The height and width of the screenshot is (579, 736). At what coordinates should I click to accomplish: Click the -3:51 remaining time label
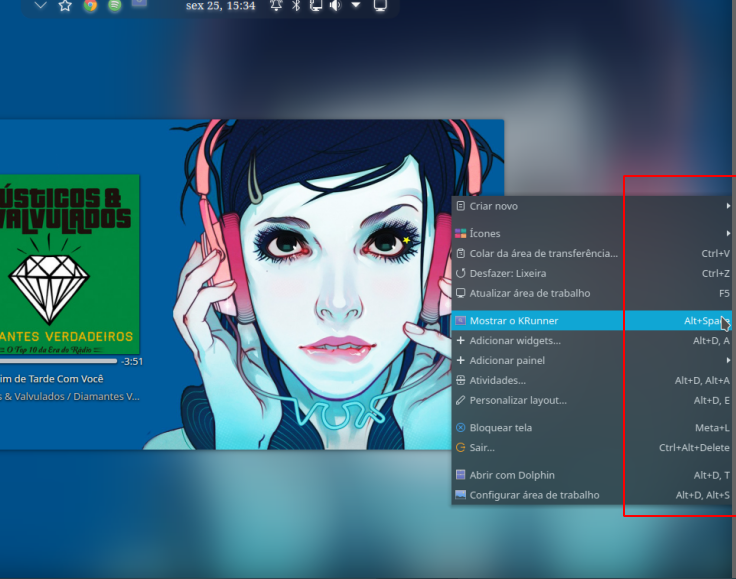tap(132, 361)
